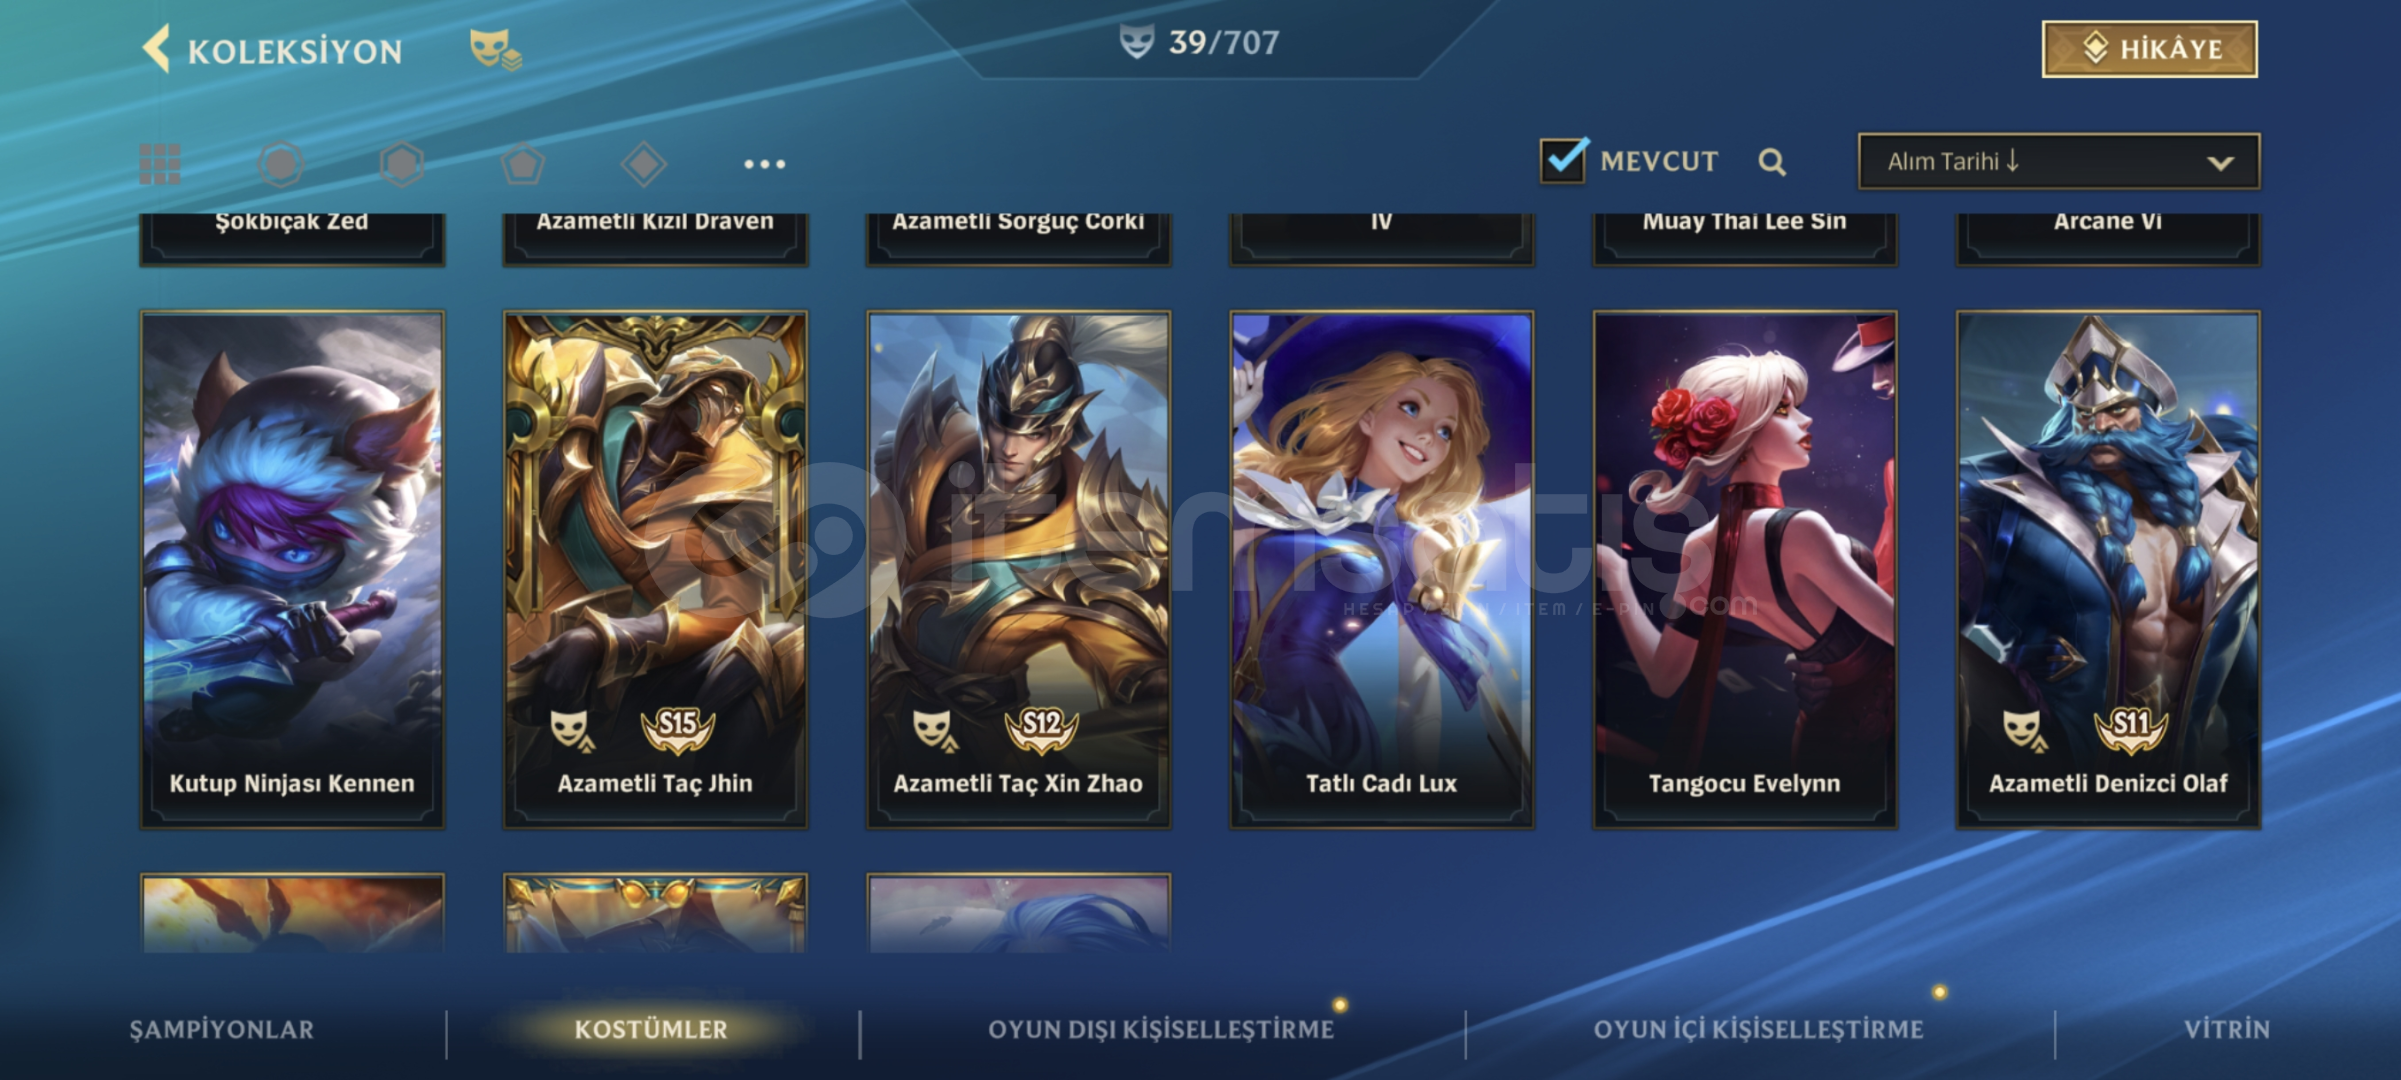
Task: Select the Azametli Taç Jhin skin card
Action: 655,570
